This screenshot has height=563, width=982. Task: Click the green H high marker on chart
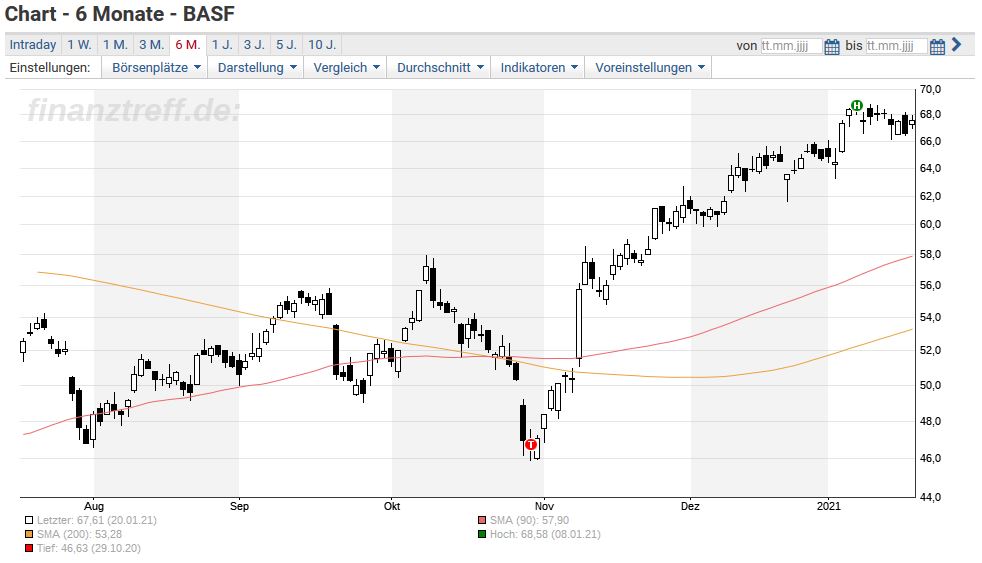coord(857,105)
